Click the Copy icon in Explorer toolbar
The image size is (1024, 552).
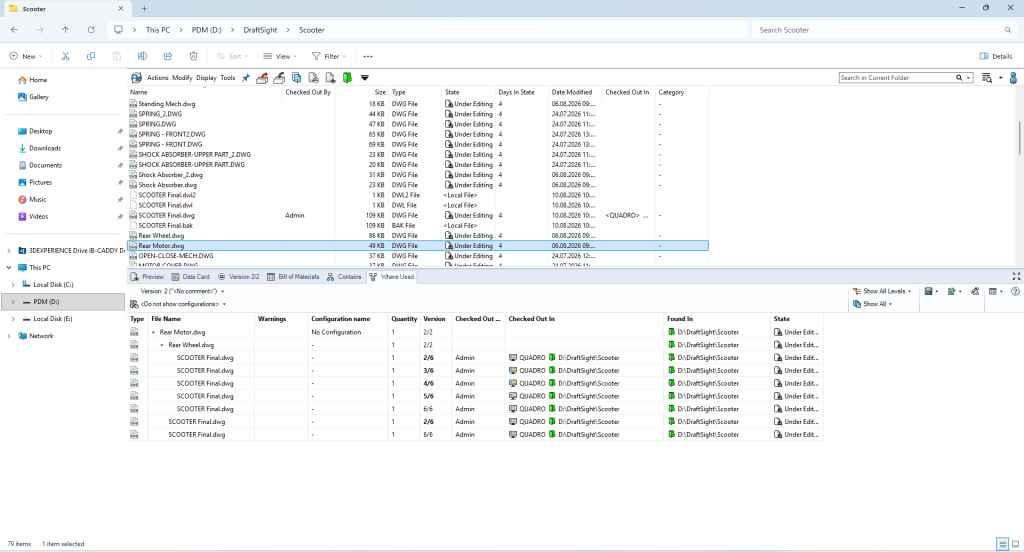click(91, 56)
